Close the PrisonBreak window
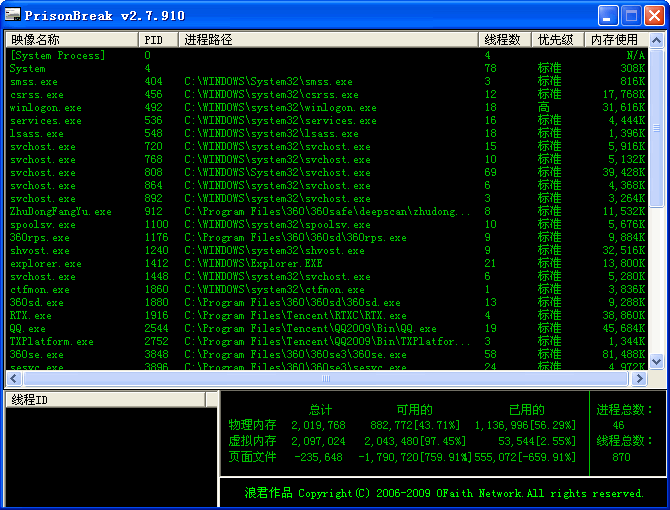 click(x=654, y=16)
